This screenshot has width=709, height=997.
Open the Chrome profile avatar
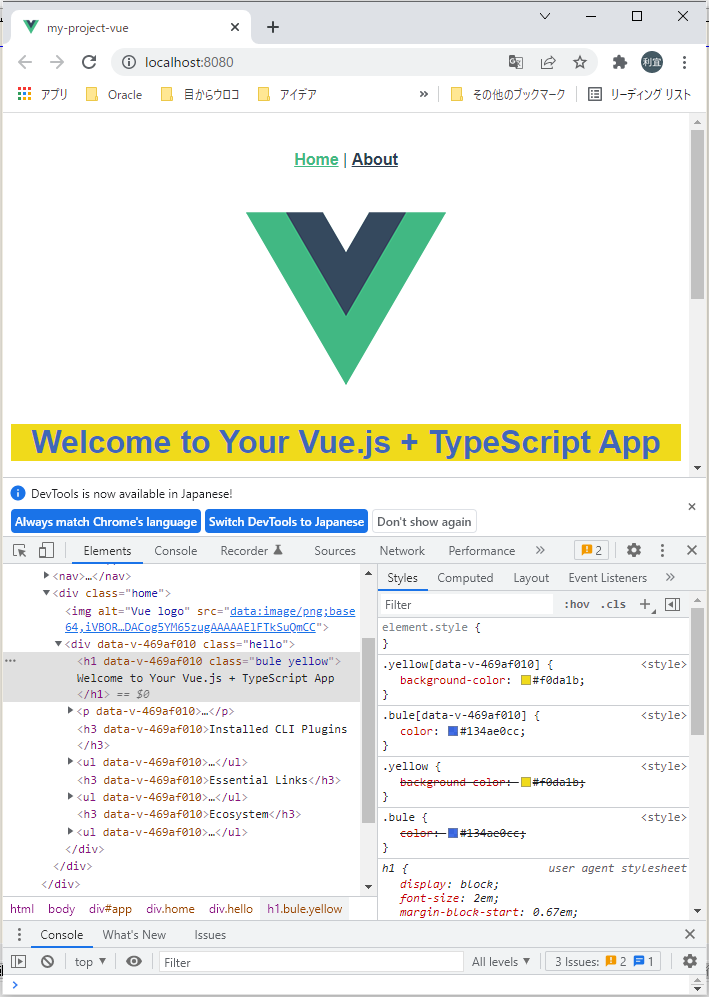pyautogui.click(x=652, y=62)
